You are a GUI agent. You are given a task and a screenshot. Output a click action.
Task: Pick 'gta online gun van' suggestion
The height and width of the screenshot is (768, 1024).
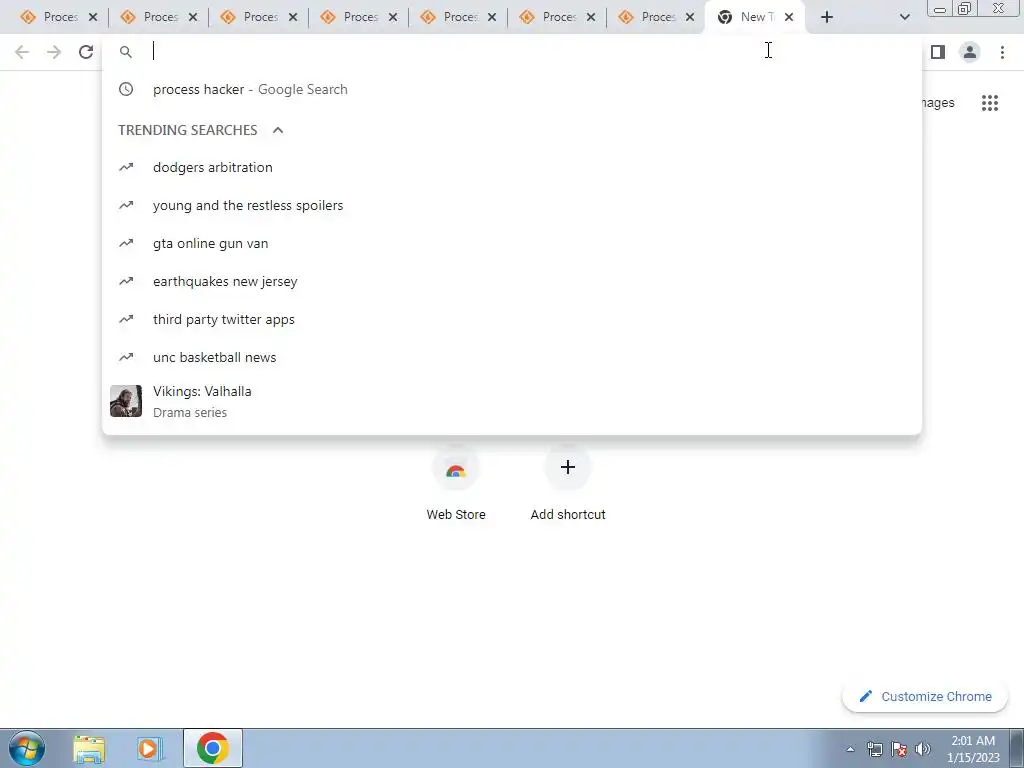pyautogui.click(x=512, y=244)
